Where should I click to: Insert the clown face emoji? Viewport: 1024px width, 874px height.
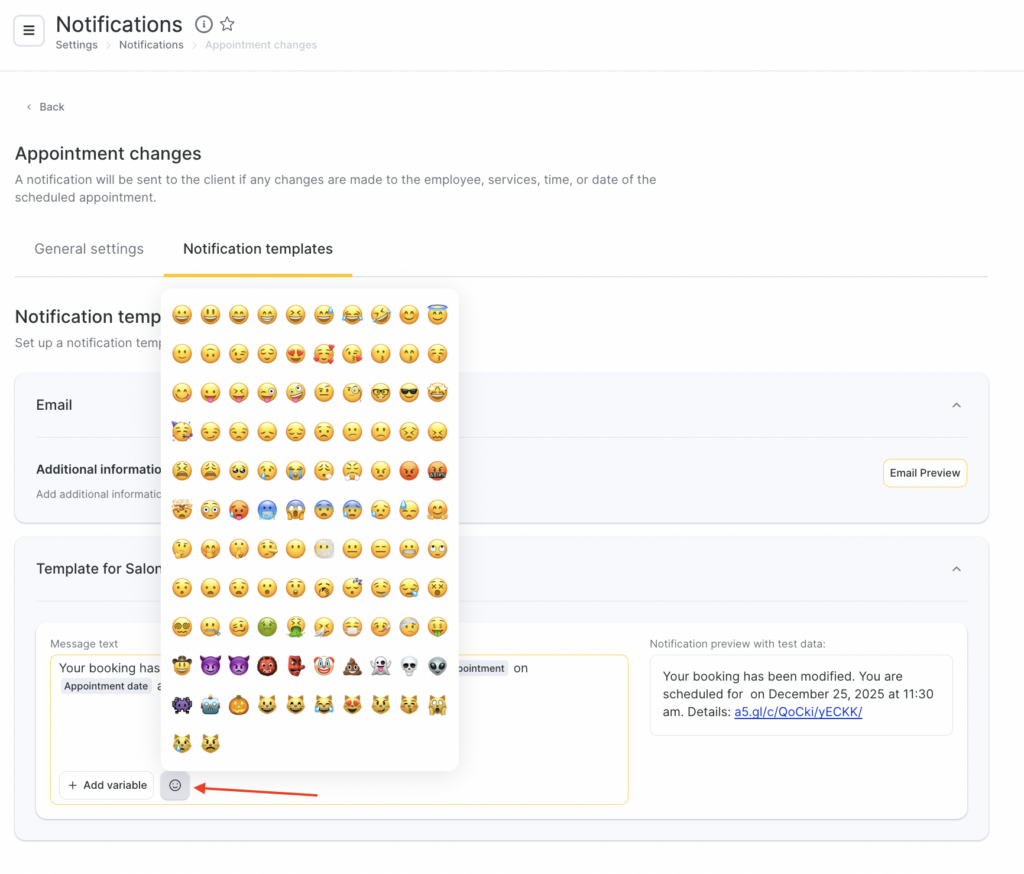[x=324, y=666]
